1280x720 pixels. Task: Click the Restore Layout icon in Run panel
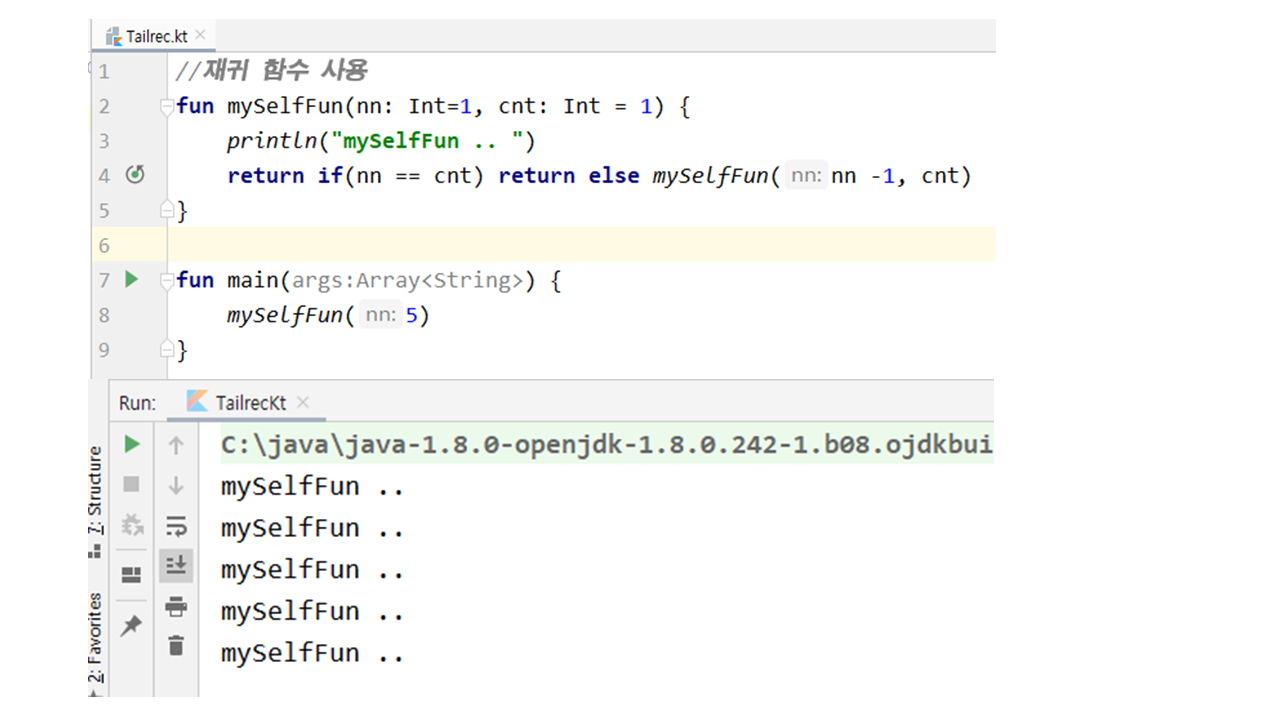click(x=131, y=575)
